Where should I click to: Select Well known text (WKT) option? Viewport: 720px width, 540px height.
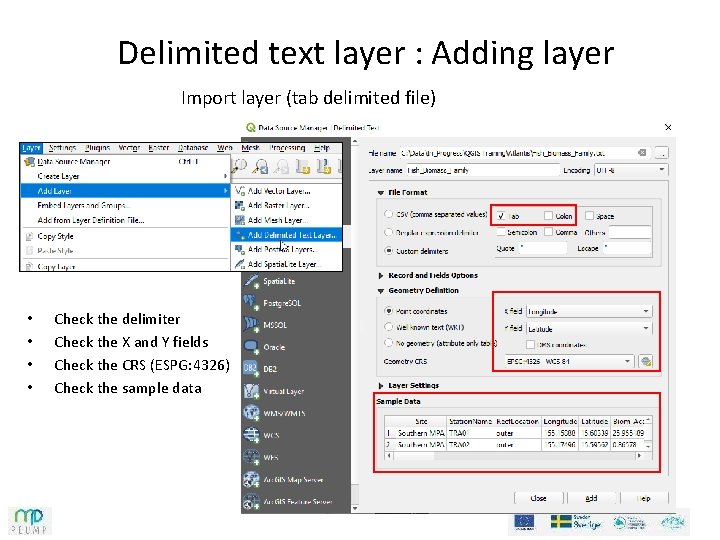(389, 327)
